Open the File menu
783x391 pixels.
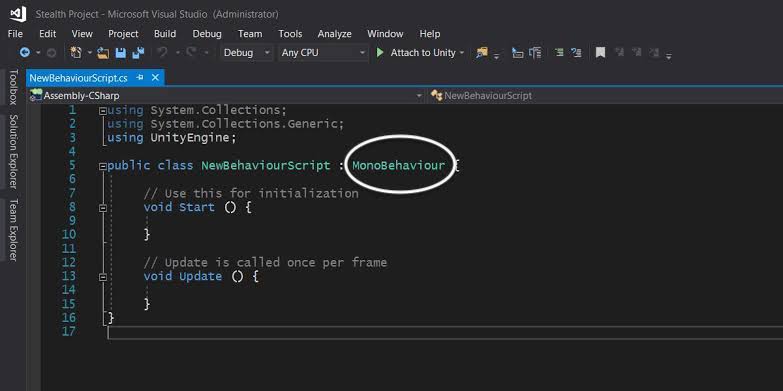pos(15,34)
